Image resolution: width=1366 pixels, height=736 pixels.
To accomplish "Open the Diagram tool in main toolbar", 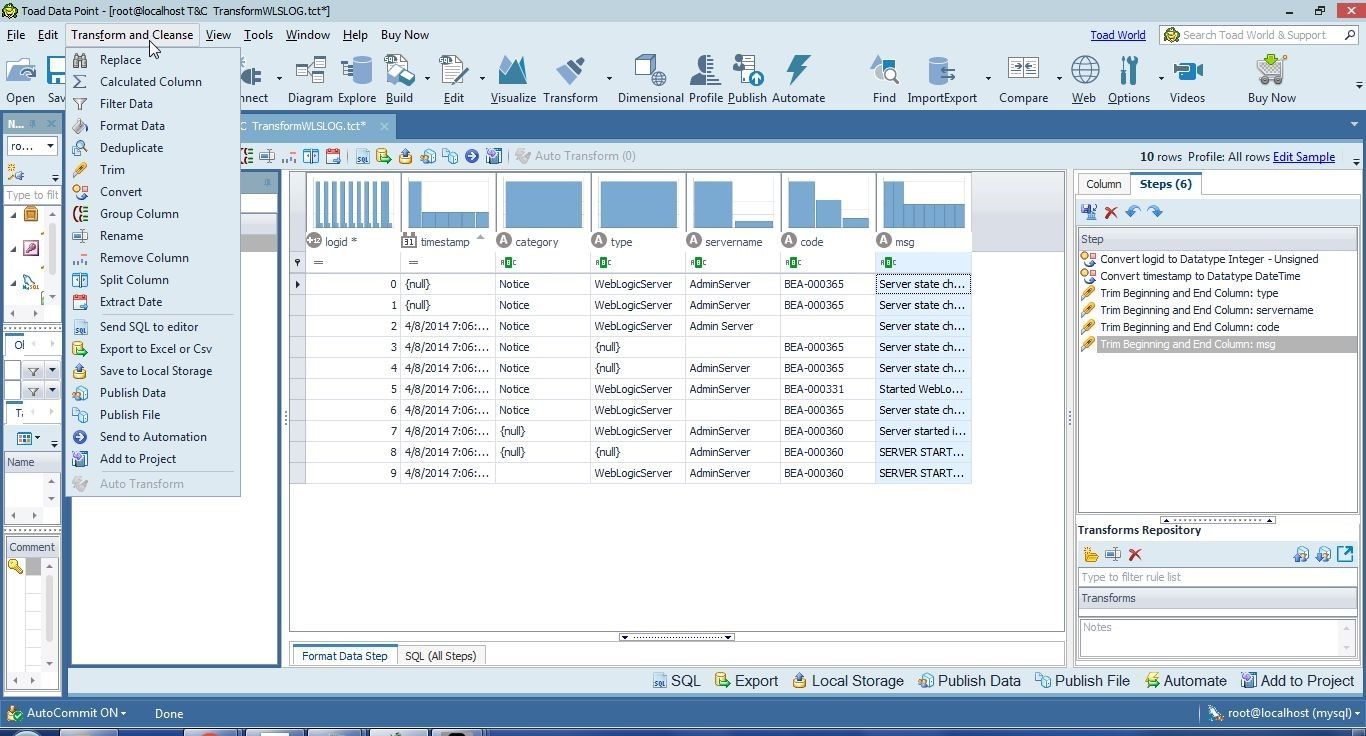I will tap(310, 79).
